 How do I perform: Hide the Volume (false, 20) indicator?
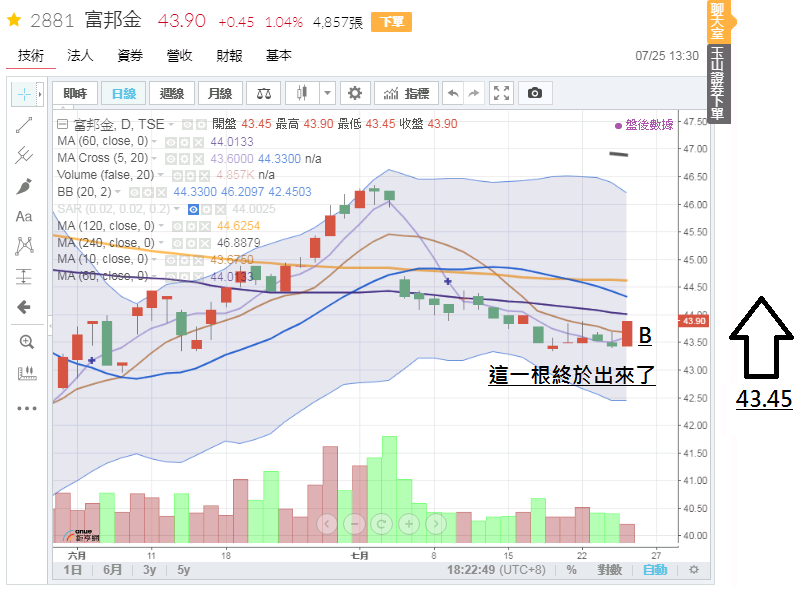(x=178, y=176)
